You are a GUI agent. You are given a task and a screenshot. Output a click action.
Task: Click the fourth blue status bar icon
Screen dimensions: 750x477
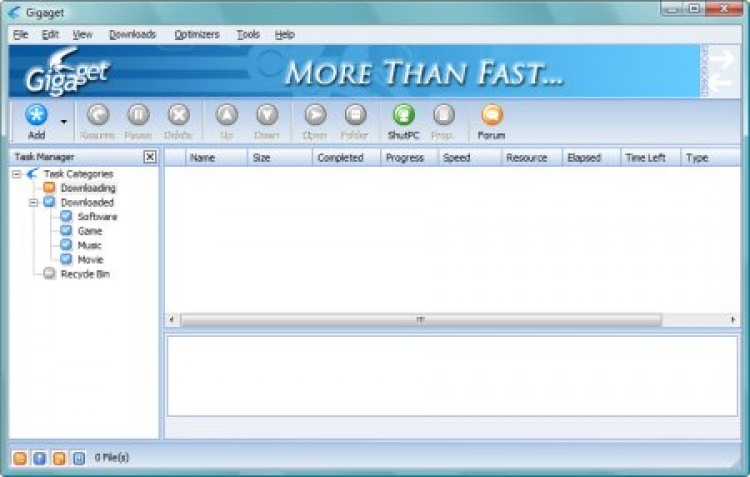[79, 458]
